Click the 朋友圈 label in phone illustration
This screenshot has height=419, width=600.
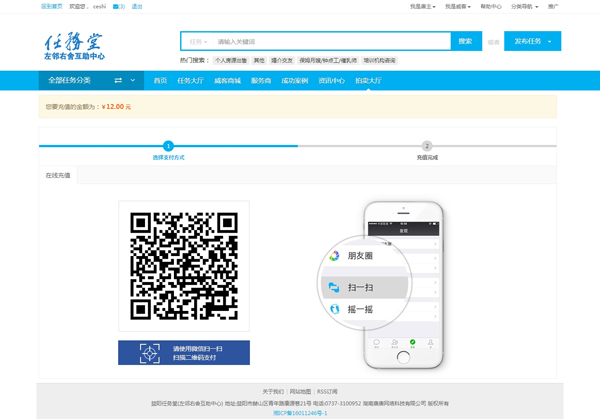point(360,256)
